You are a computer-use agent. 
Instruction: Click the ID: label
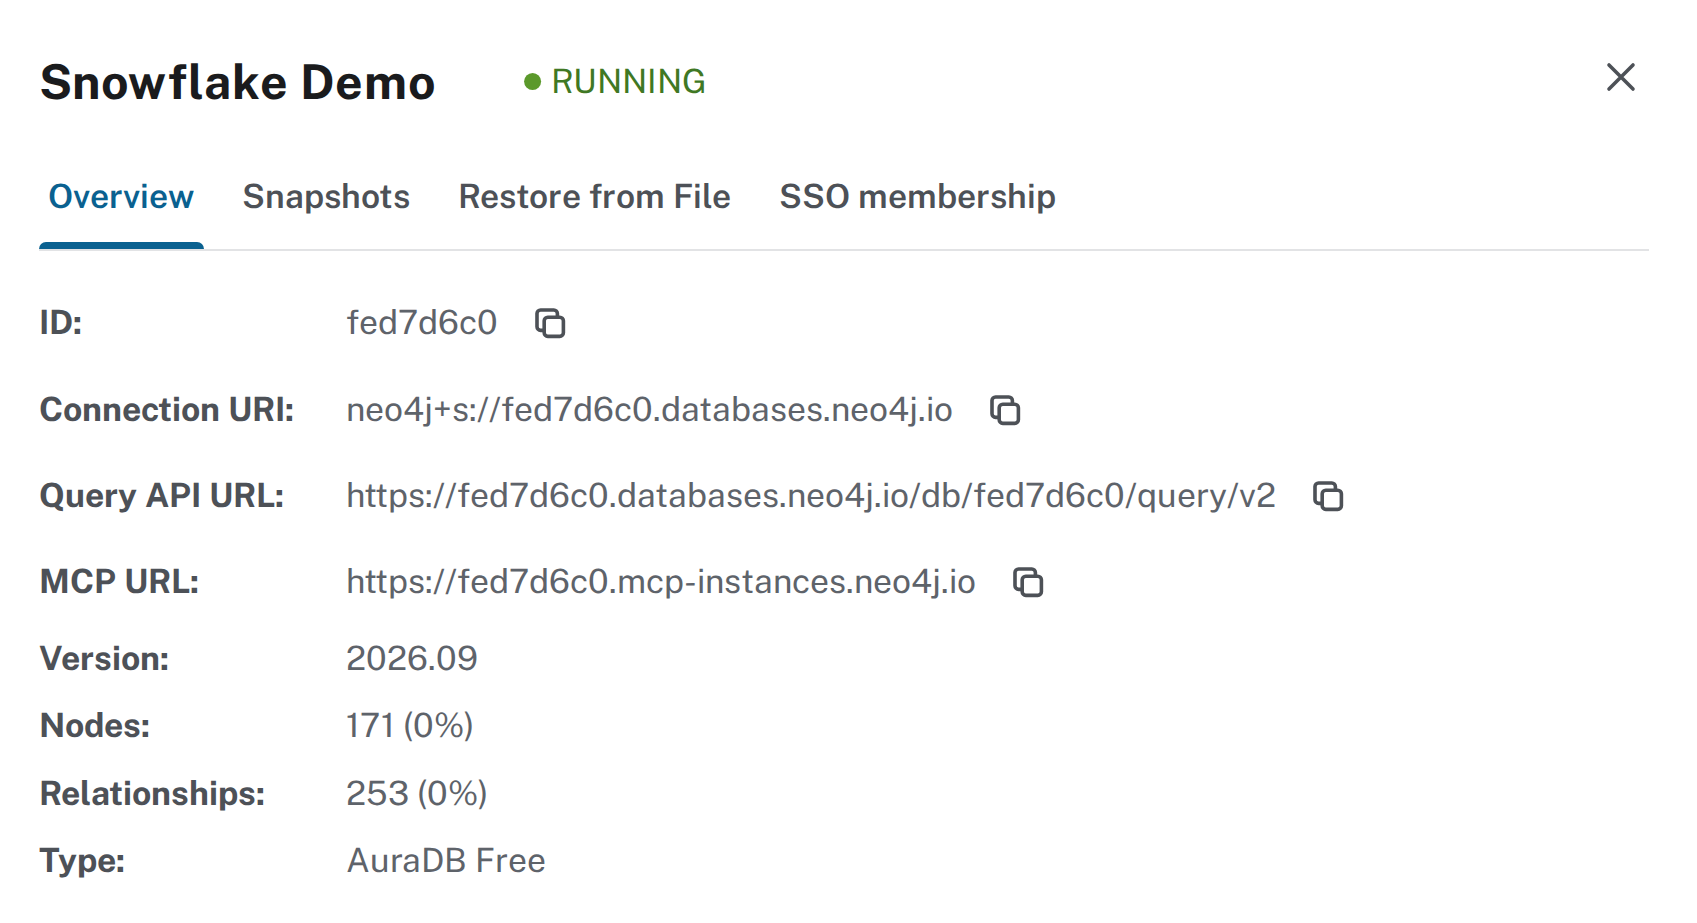click(x=61, y=323)
